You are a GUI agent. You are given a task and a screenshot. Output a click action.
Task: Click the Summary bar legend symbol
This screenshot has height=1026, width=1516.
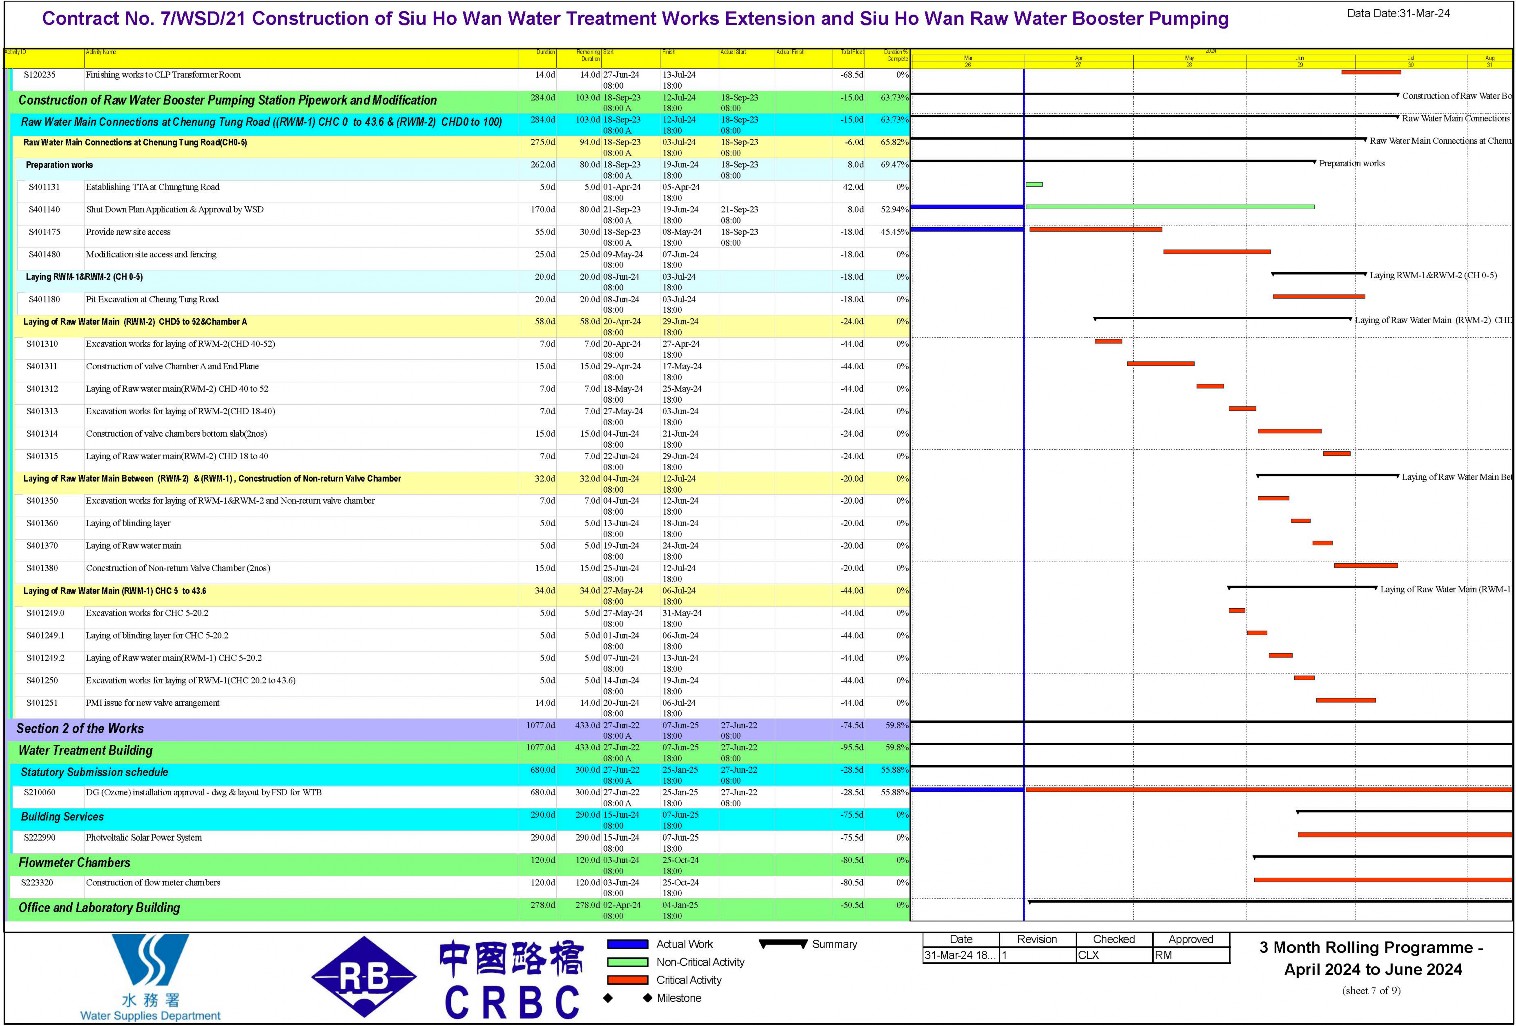[x=783, y=943]
